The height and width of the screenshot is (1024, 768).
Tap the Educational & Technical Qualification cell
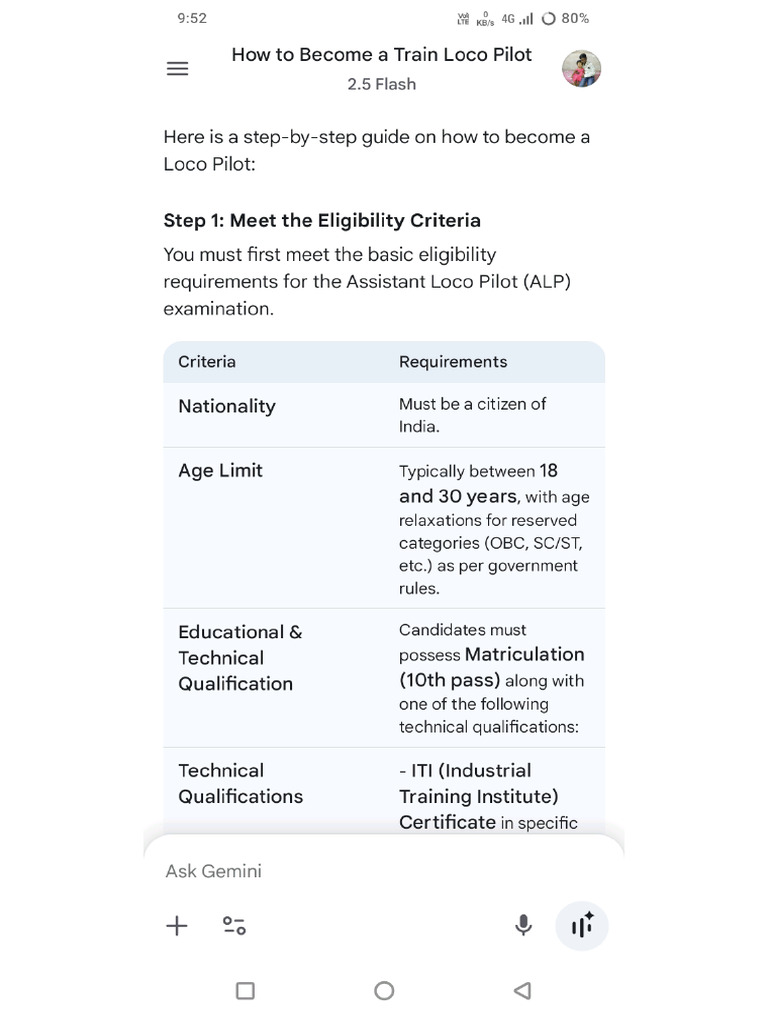click(x=240, y=658)
